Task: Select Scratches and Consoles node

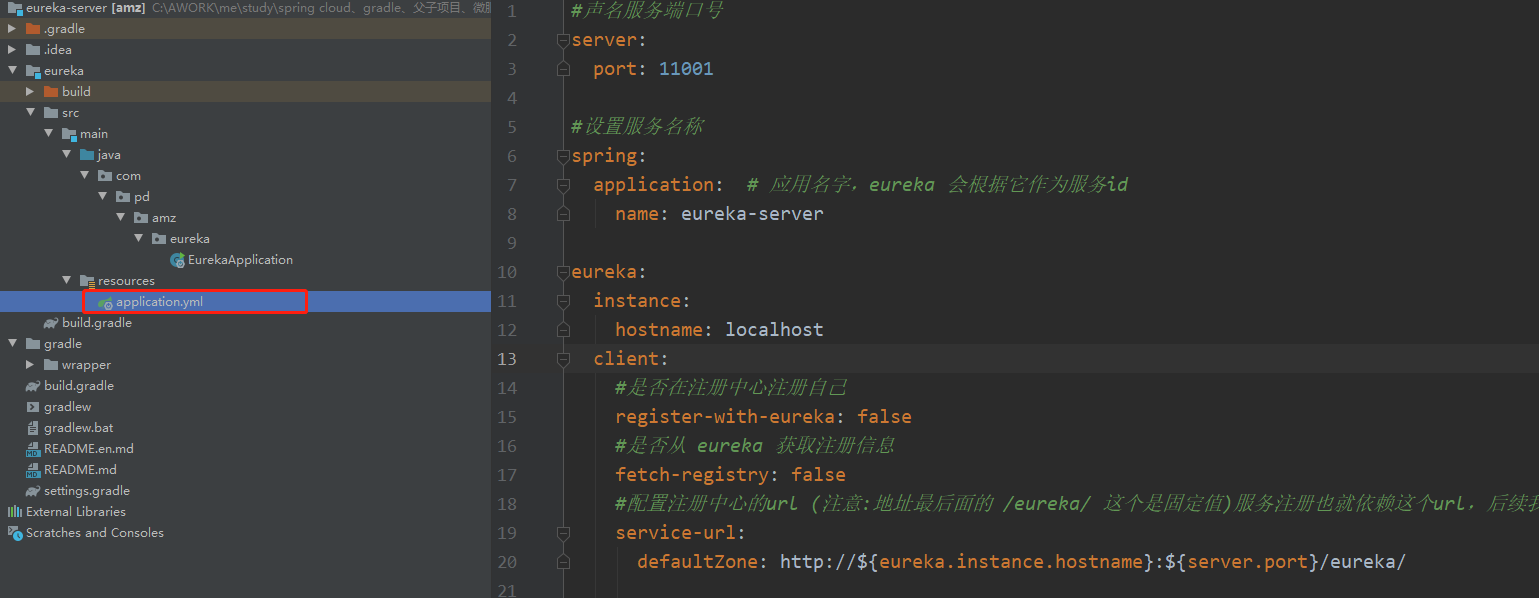Action: point(95,533)
